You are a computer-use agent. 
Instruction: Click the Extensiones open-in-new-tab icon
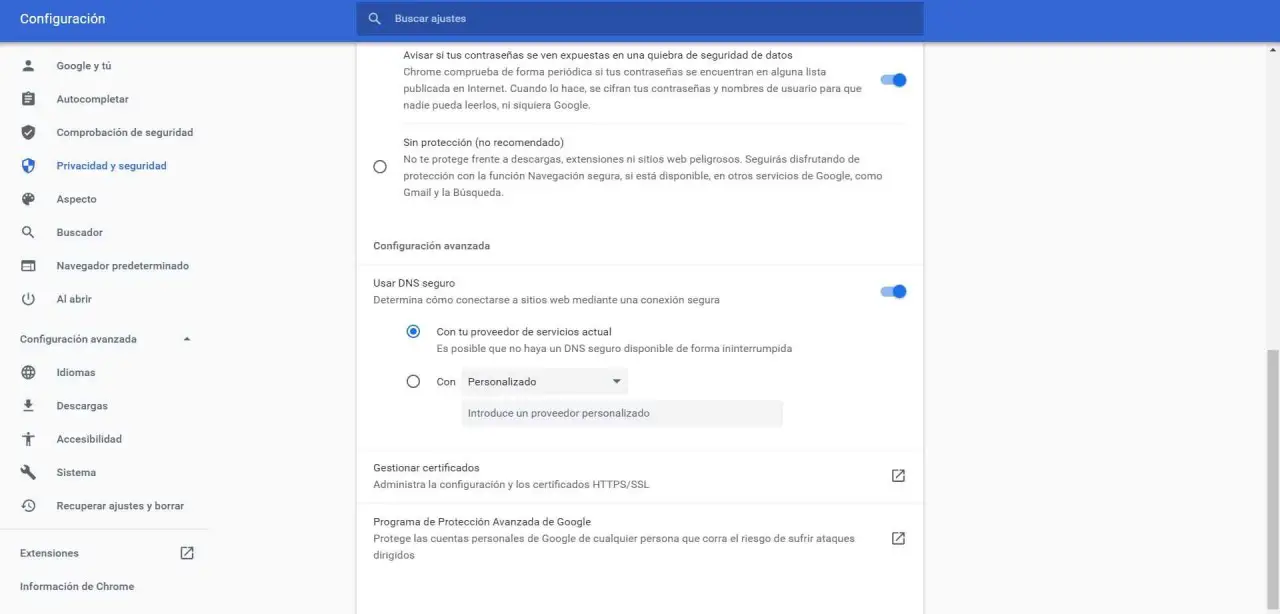(187, 553)
